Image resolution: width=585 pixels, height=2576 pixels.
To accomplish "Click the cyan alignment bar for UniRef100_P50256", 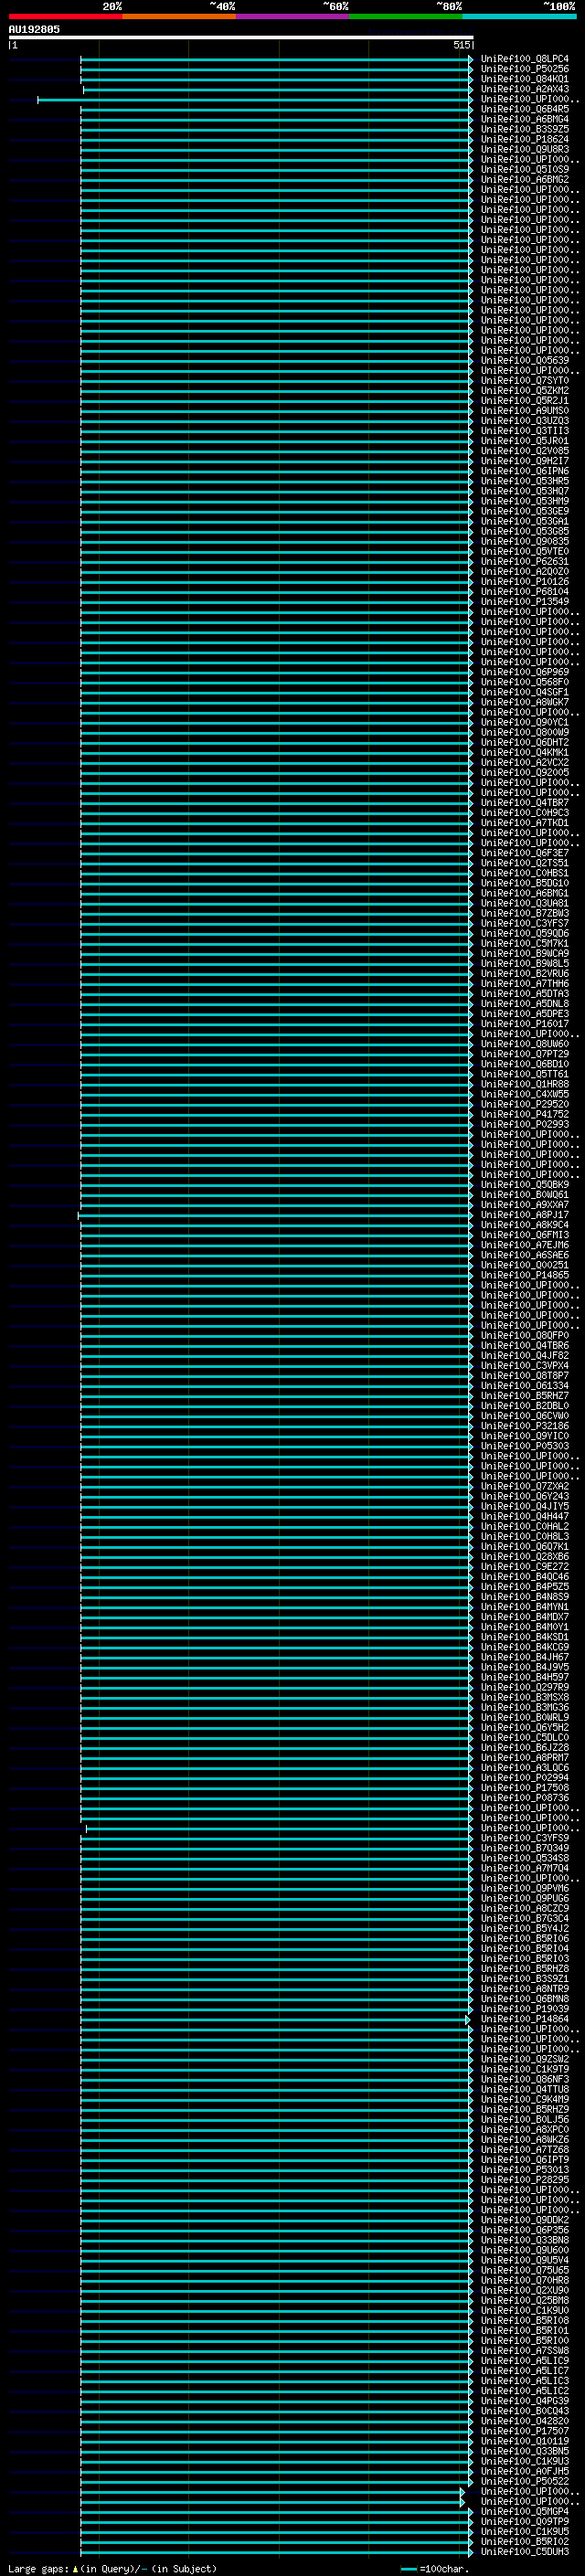I will pyautogui.click(x=276, y=70).
